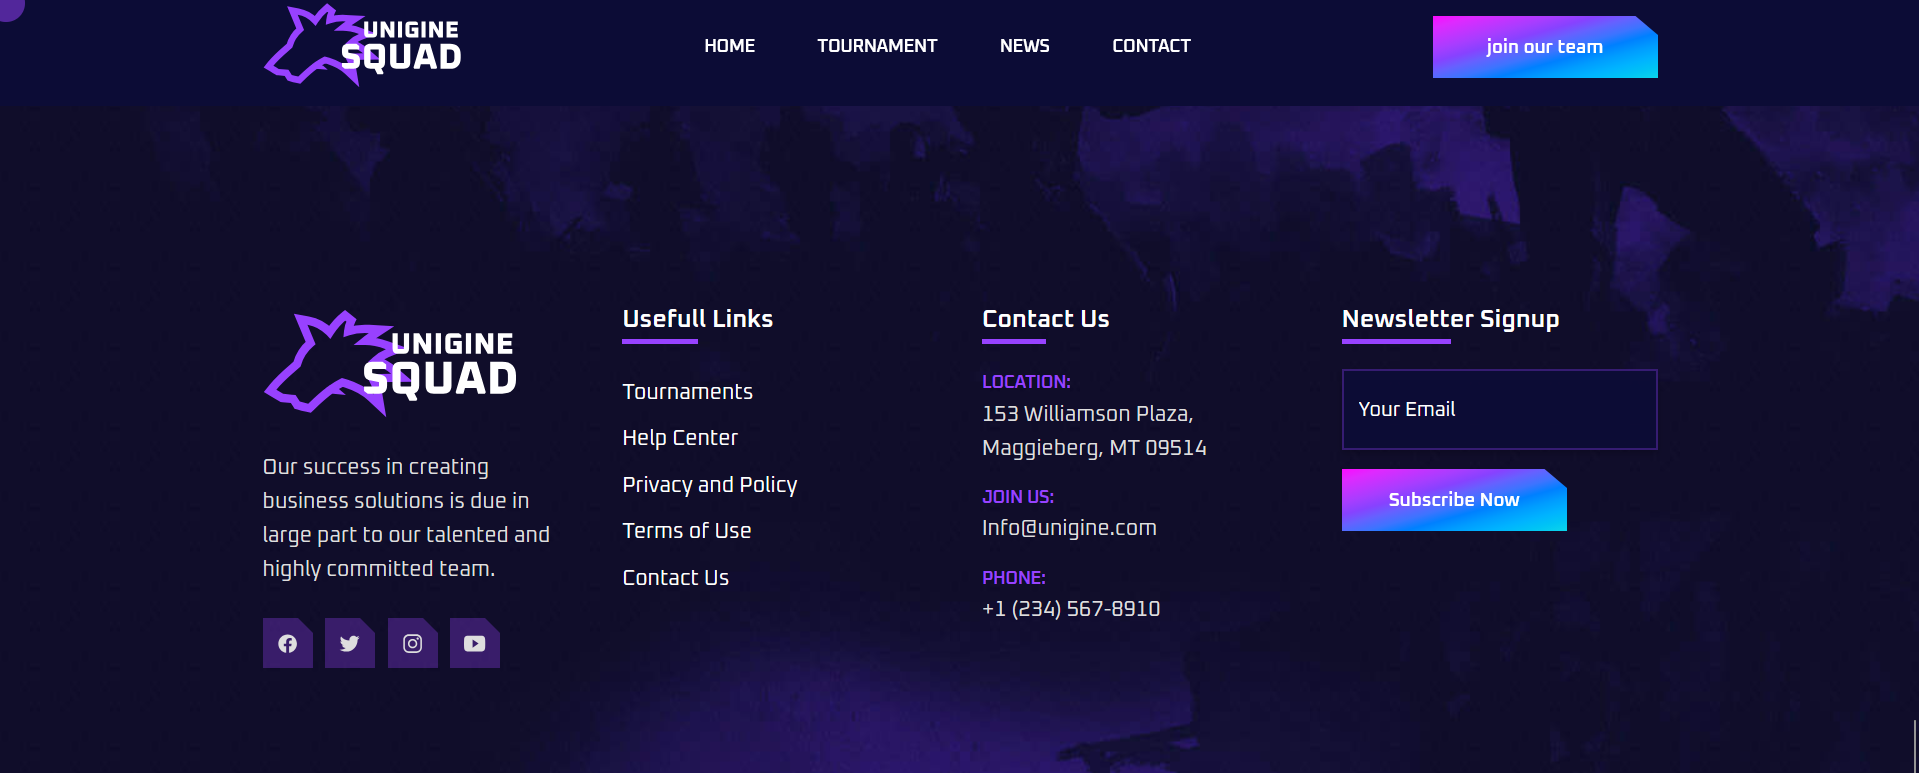The image size is (1919, 773).
Task: Focus the Your Email input field
Action: click(1500, 409)
